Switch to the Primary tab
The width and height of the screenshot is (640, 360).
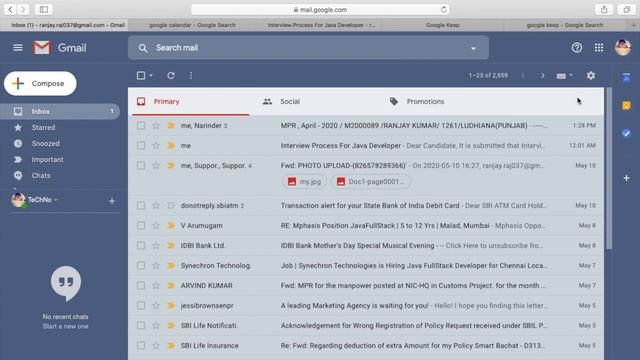(x=191, y=102)
